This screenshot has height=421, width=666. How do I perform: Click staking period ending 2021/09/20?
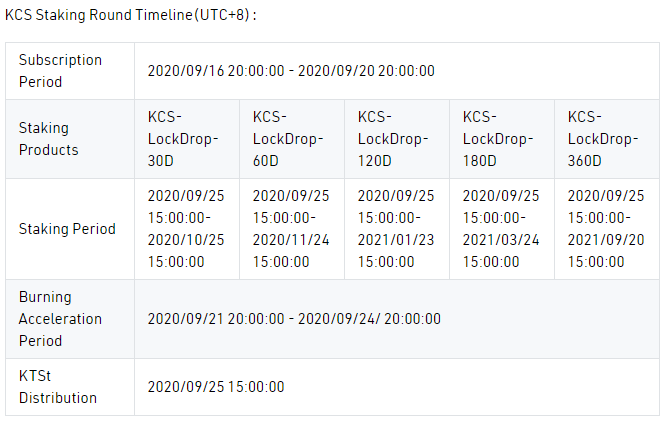tap(606, 229)
